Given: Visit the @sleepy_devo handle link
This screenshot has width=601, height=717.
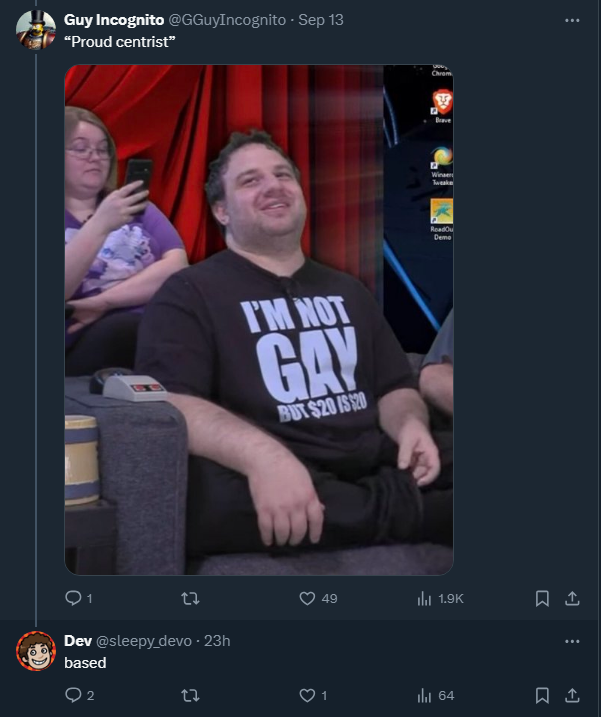Looking at the screenshot, I should (x=144, y=641).
